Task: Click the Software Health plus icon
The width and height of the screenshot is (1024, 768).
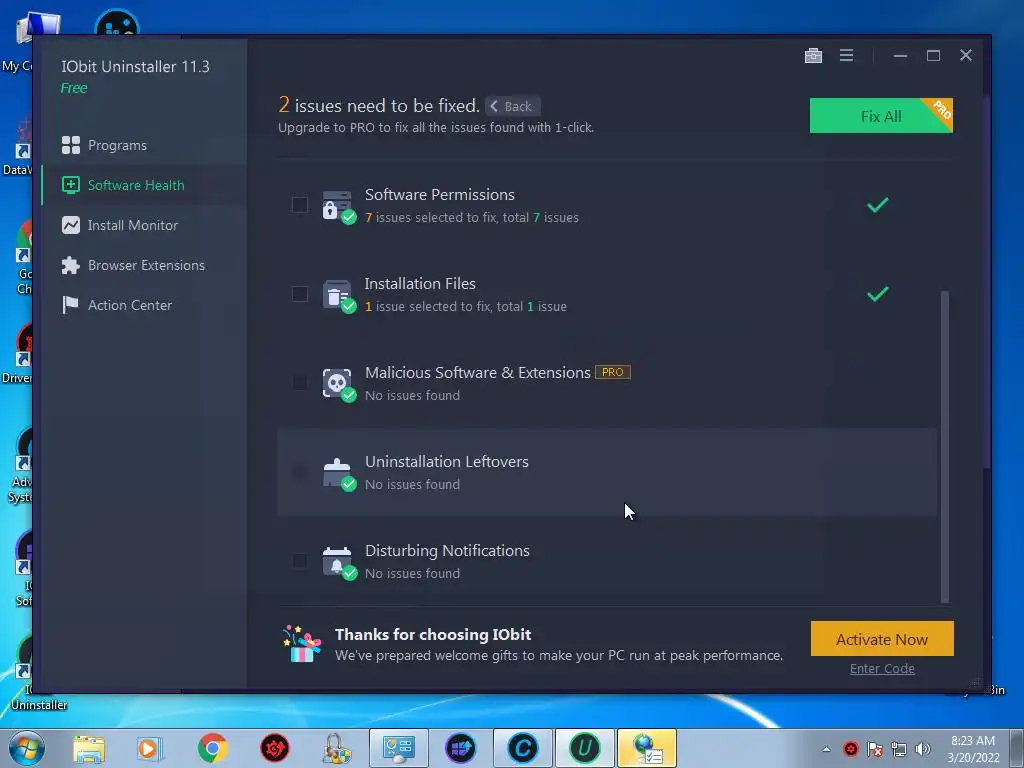Action: pyautogui.click(x=71, y=185)
